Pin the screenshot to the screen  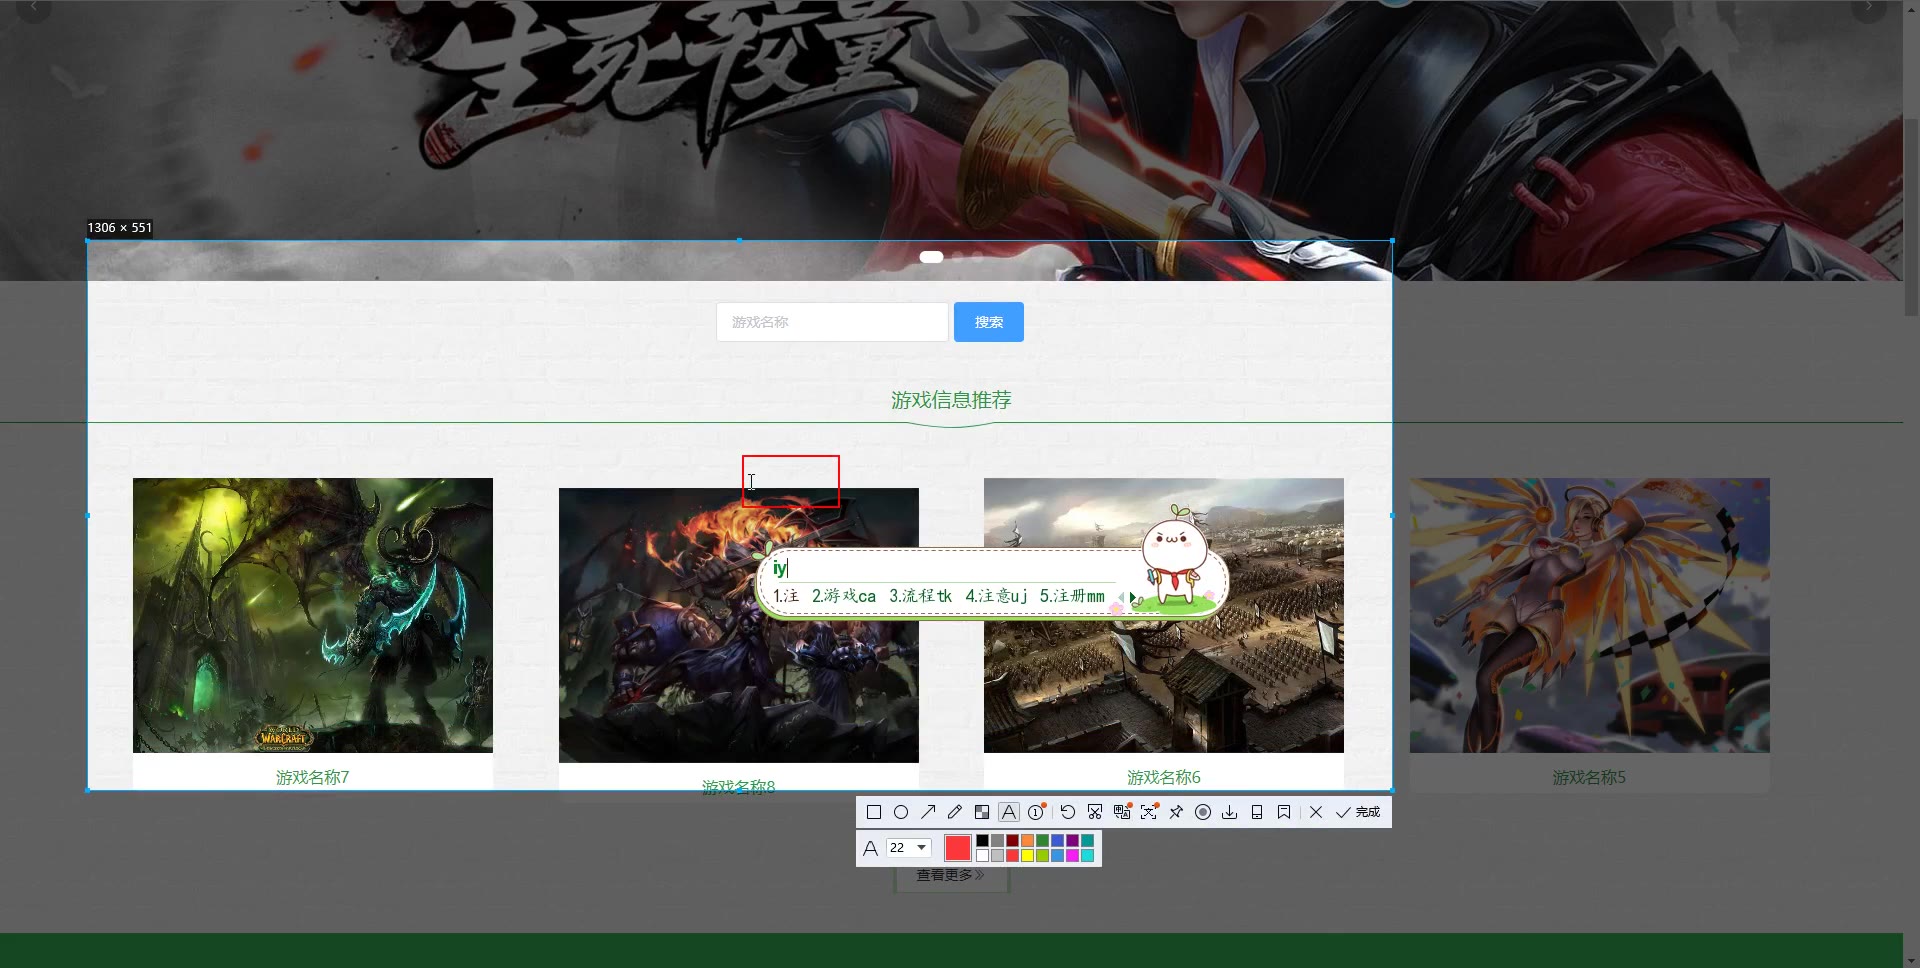[x=1176, y=812]
